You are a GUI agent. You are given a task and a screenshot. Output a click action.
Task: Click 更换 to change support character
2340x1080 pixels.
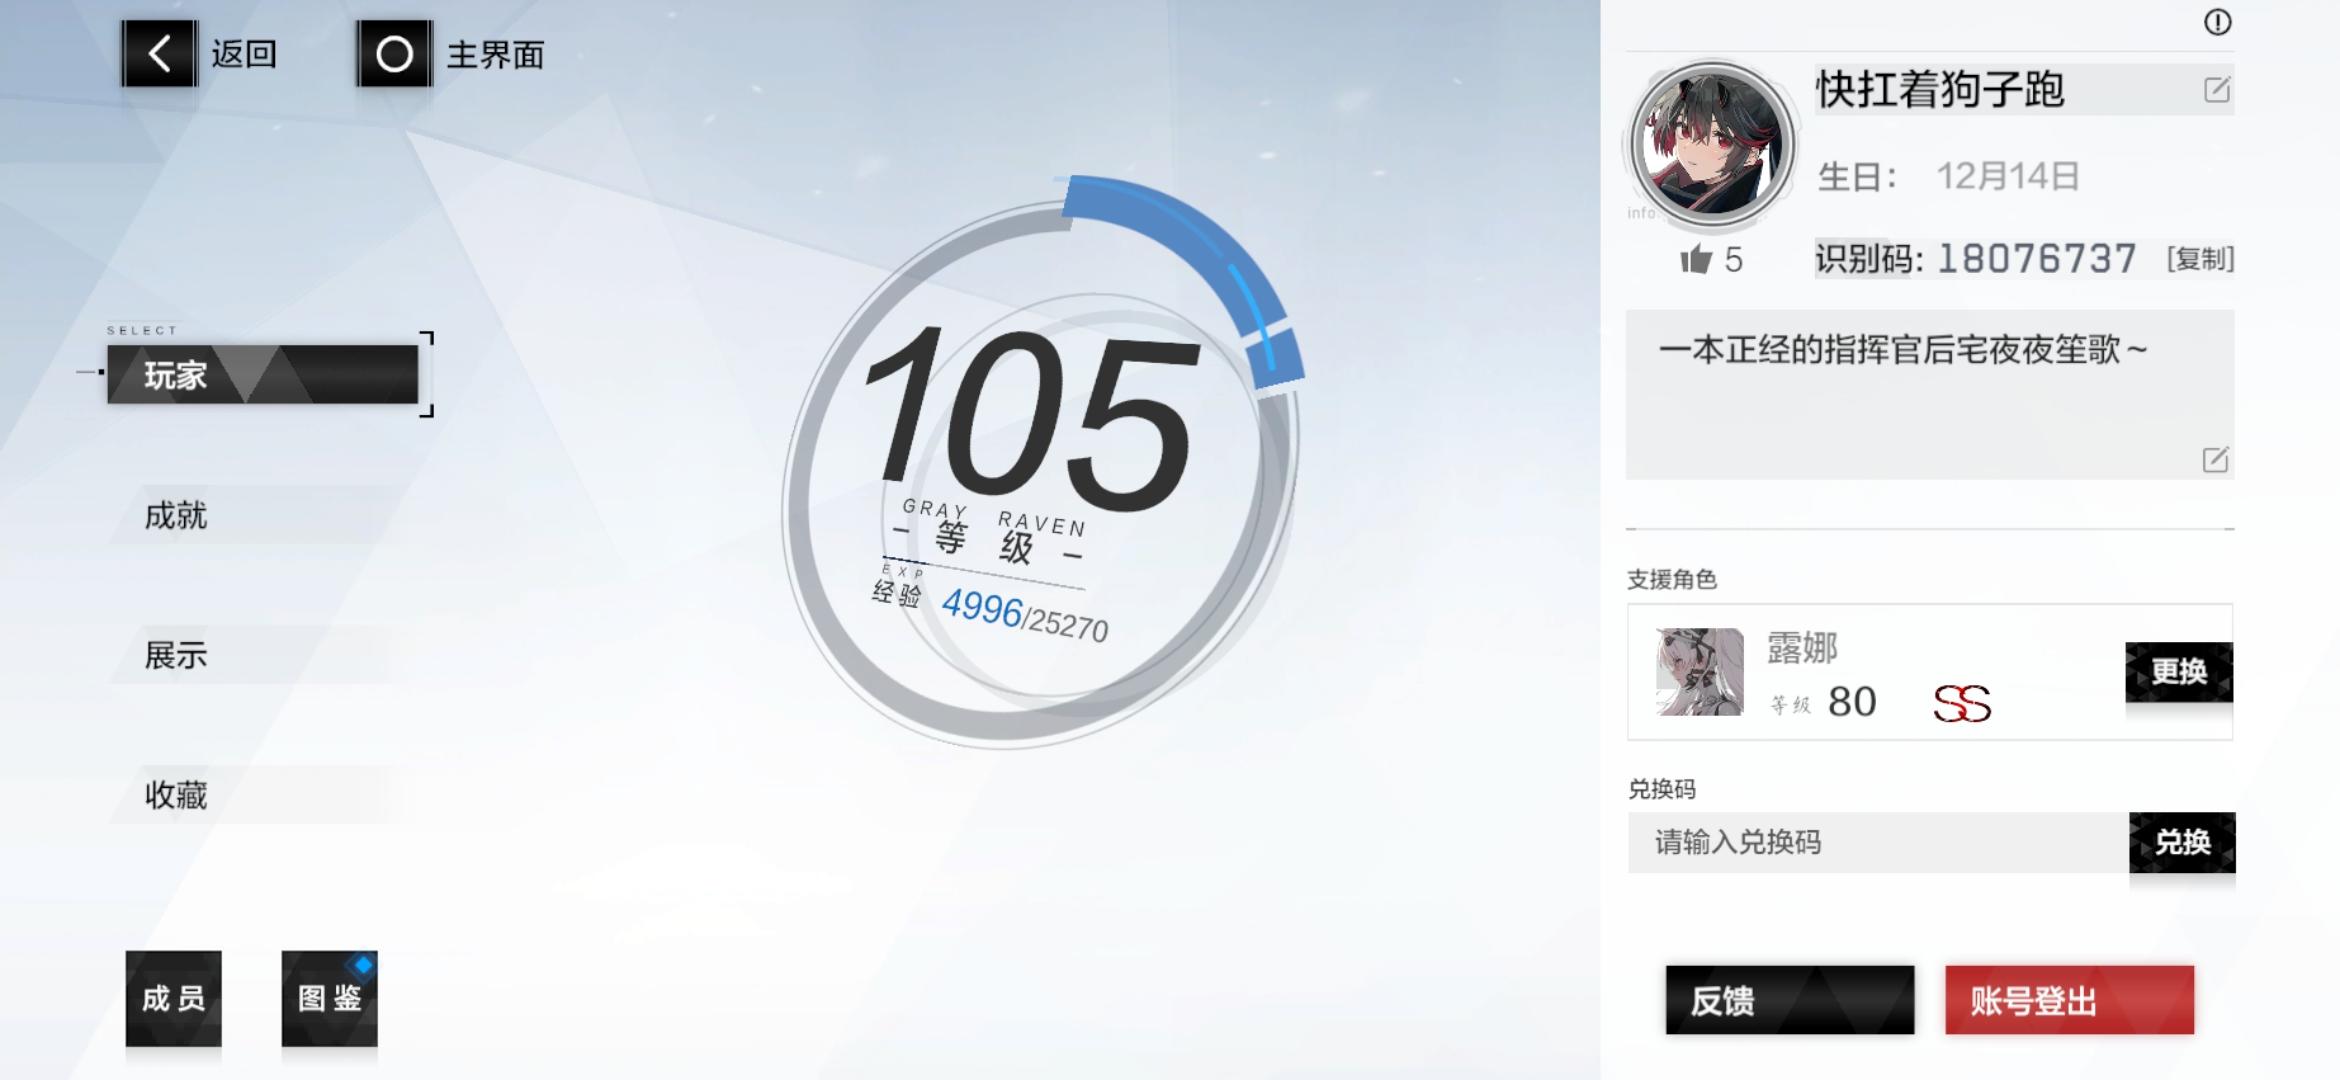pos(2179,671)
